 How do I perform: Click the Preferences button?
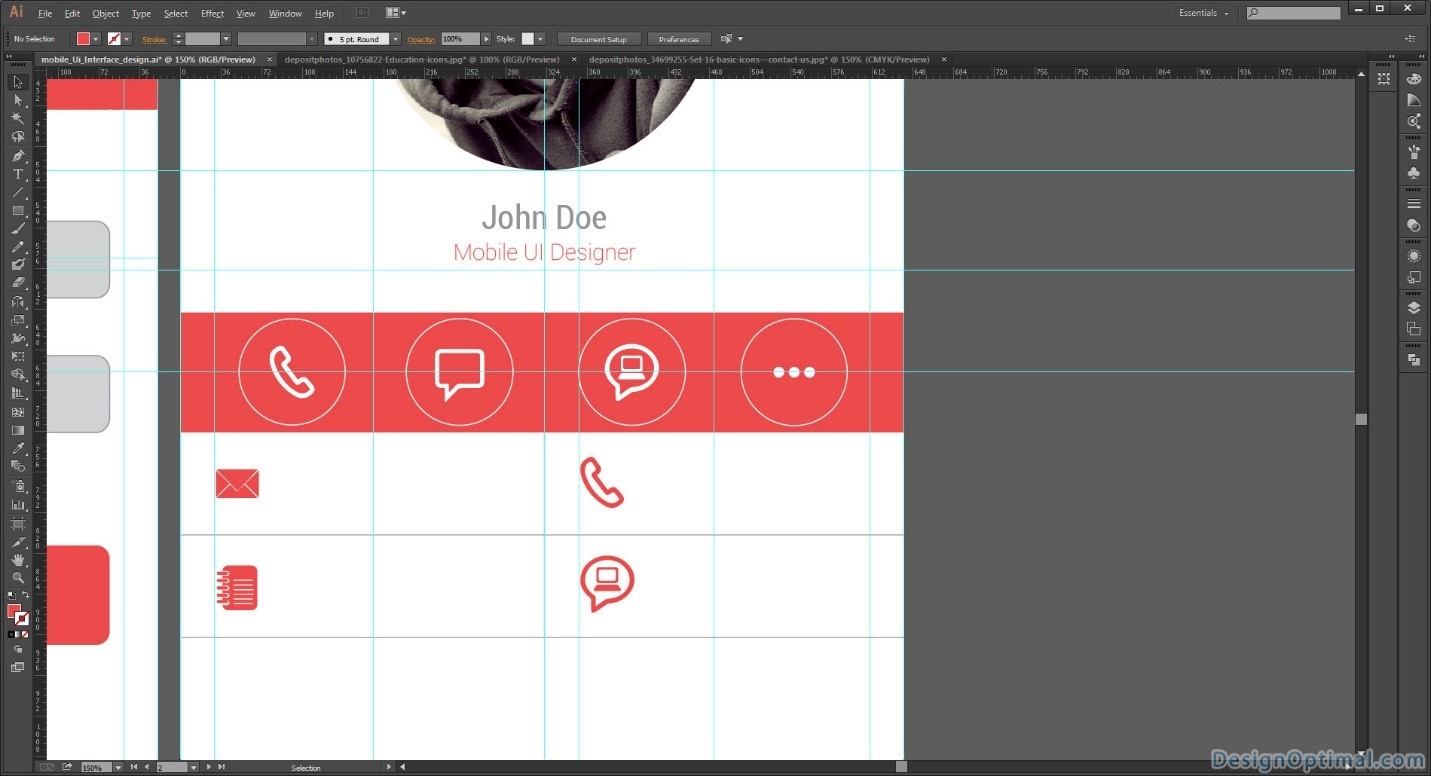(679, 39)
